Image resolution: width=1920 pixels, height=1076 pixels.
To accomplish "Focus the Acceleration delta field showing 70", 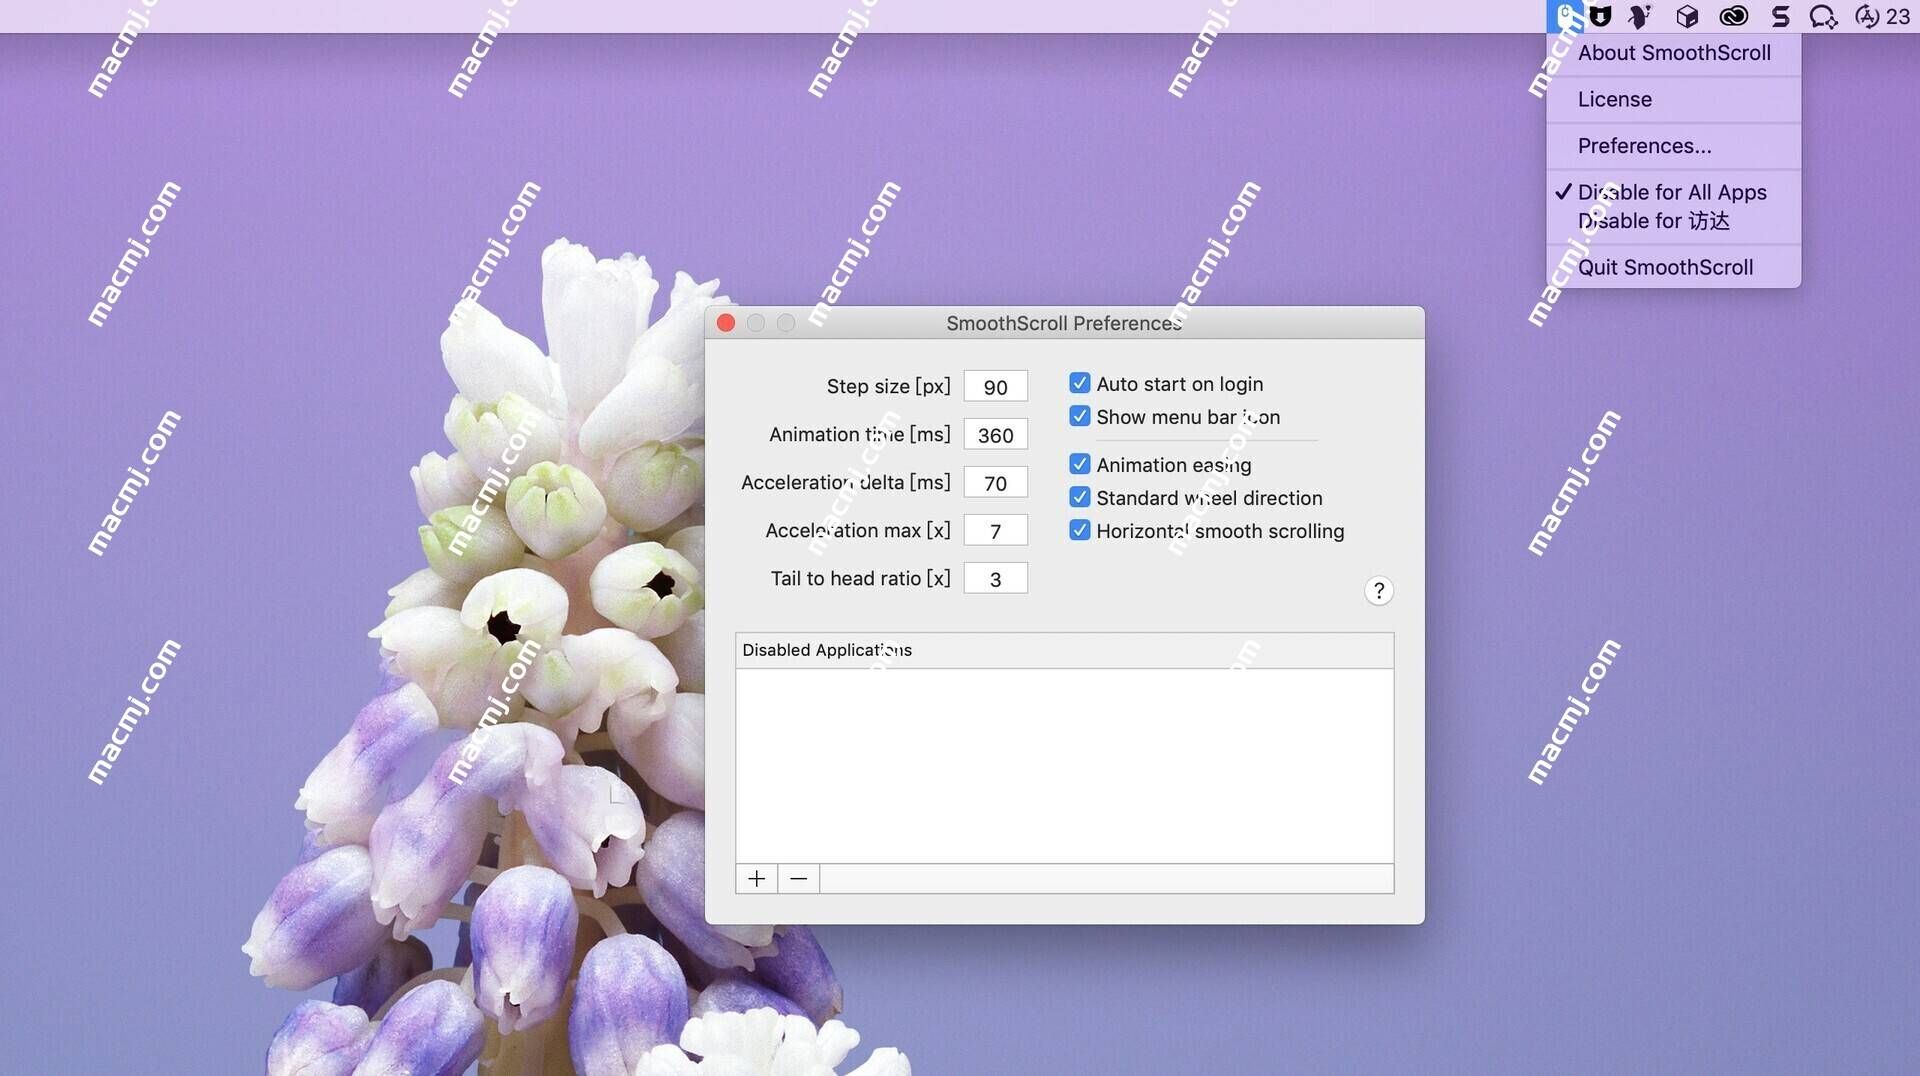I will click(995, 483).
